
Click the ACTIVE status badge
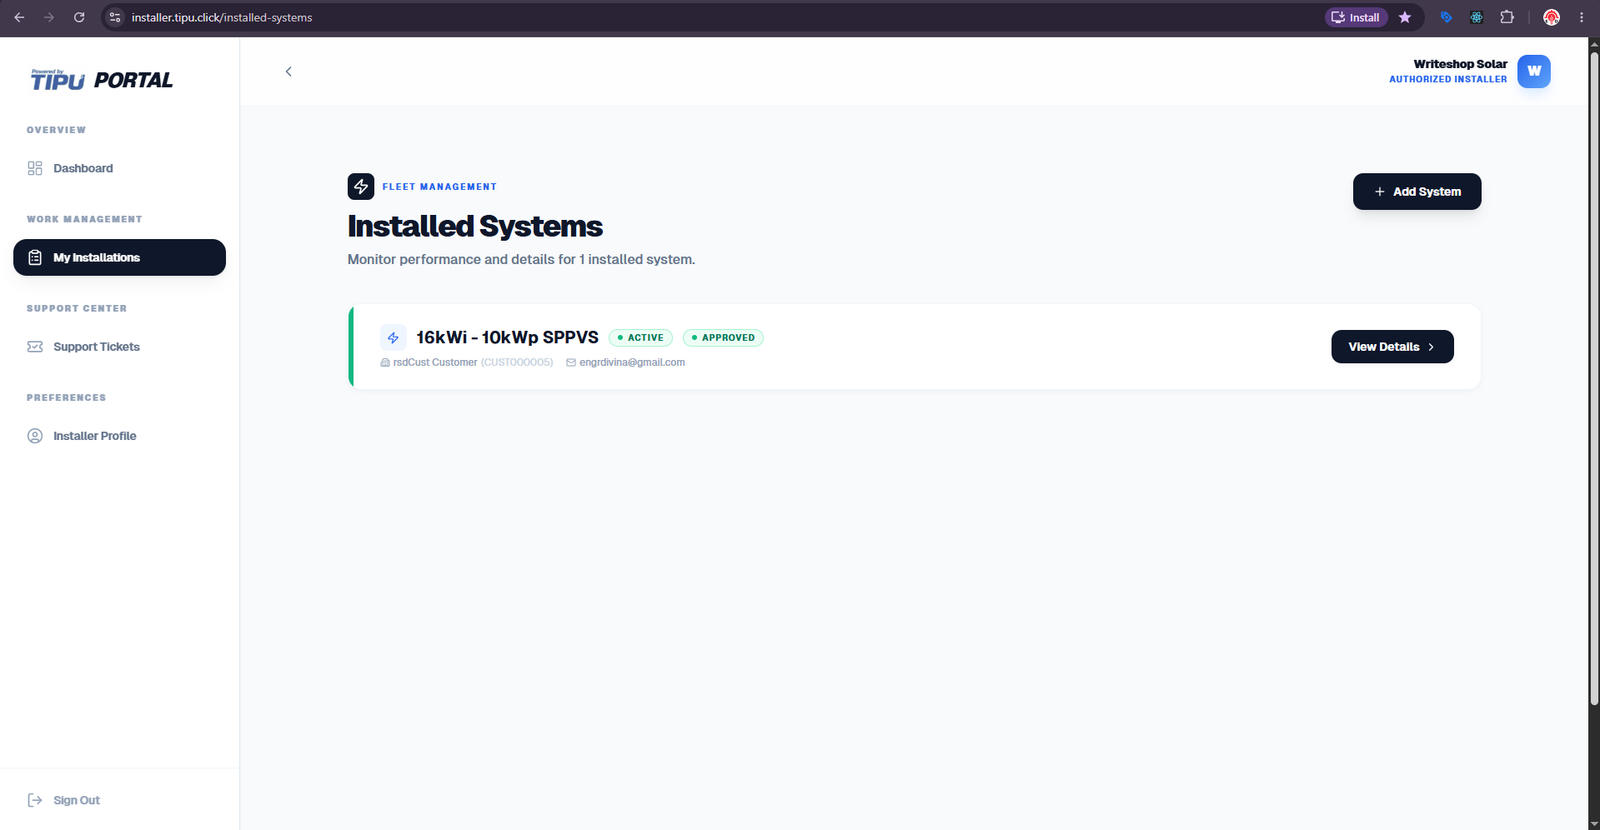(641, 338)
